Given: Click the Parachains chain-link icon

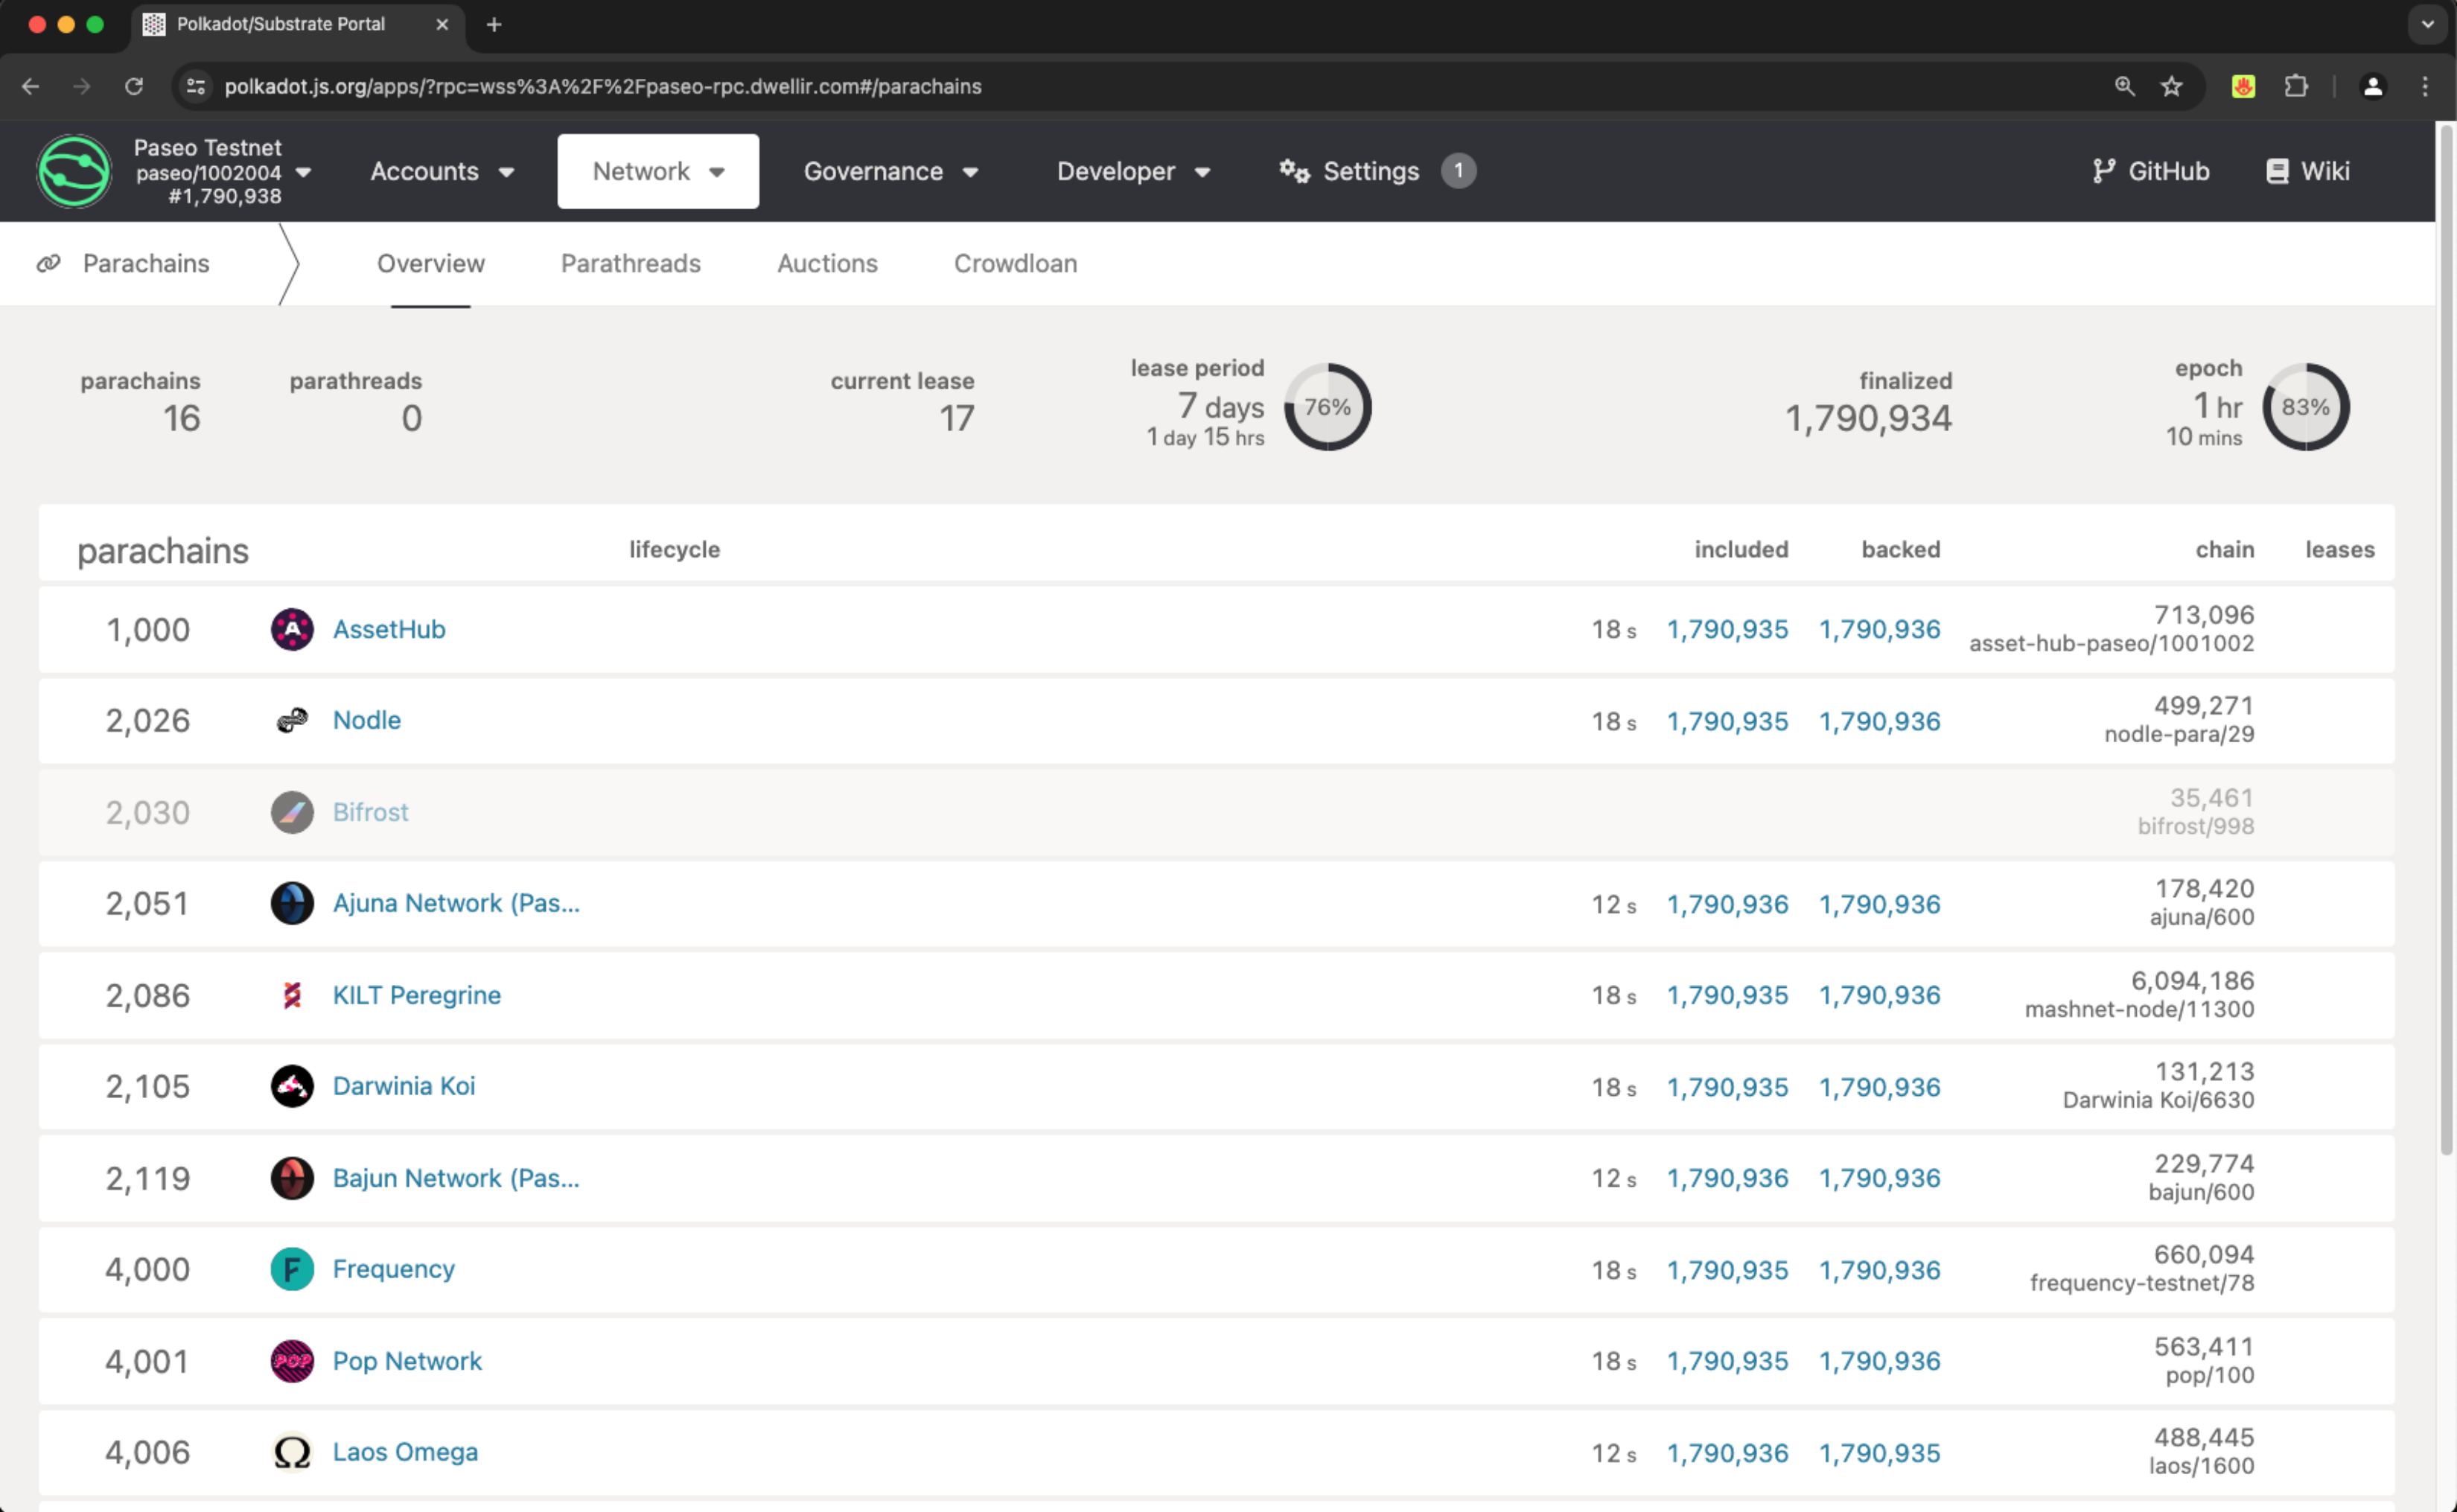Looking at the screenshot, I should 48,263.
